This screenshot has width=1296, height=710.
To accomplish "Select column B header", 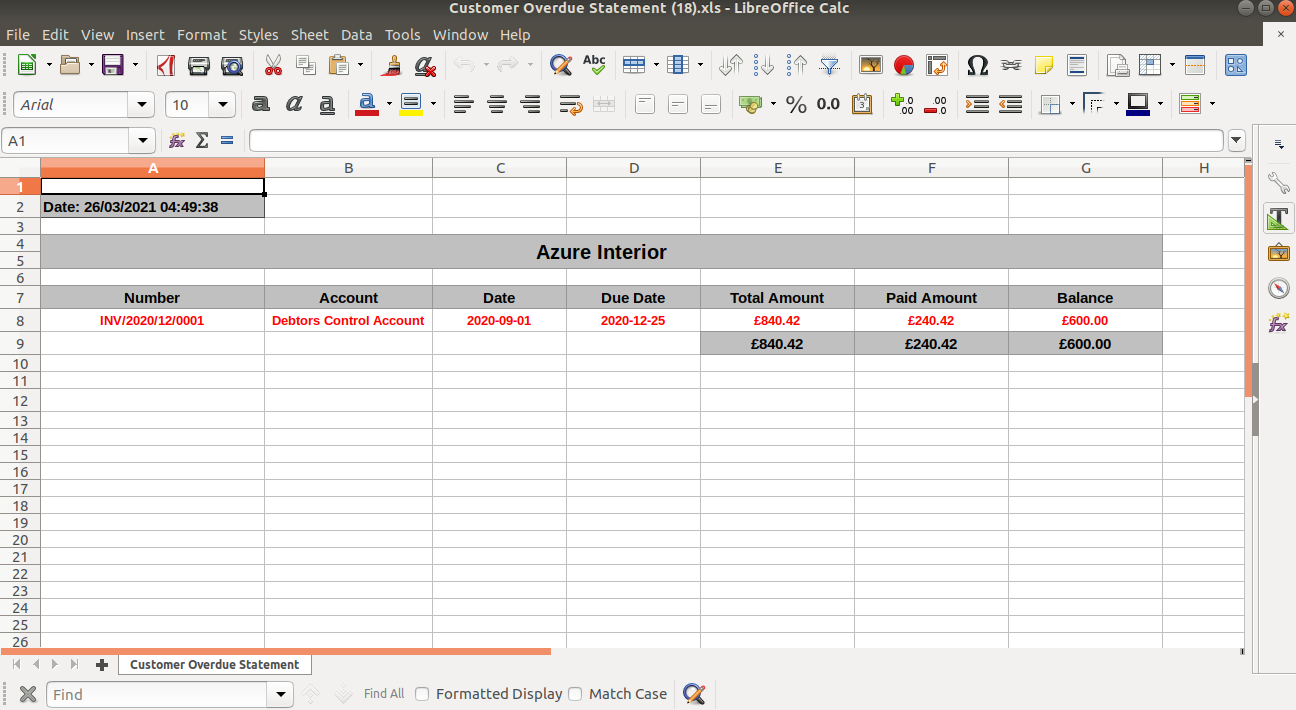I will (349, 168).
